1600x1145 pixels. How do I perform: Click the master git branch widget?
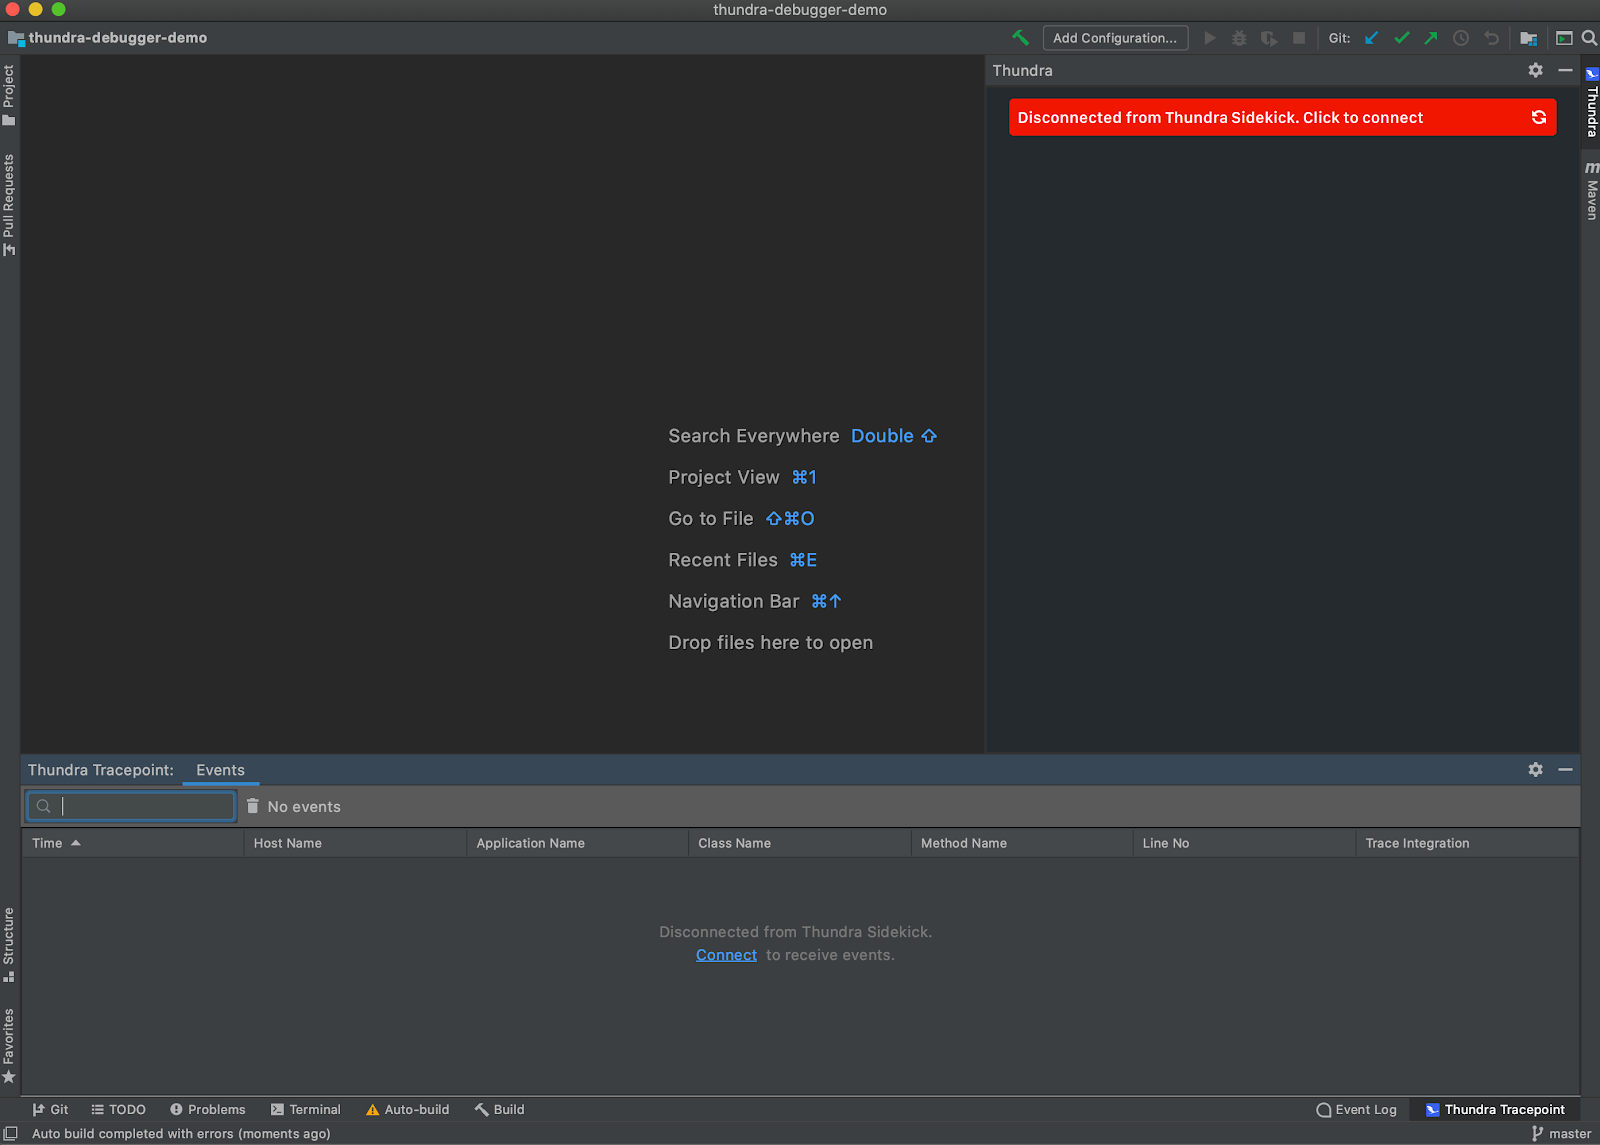[1561, 1133]
